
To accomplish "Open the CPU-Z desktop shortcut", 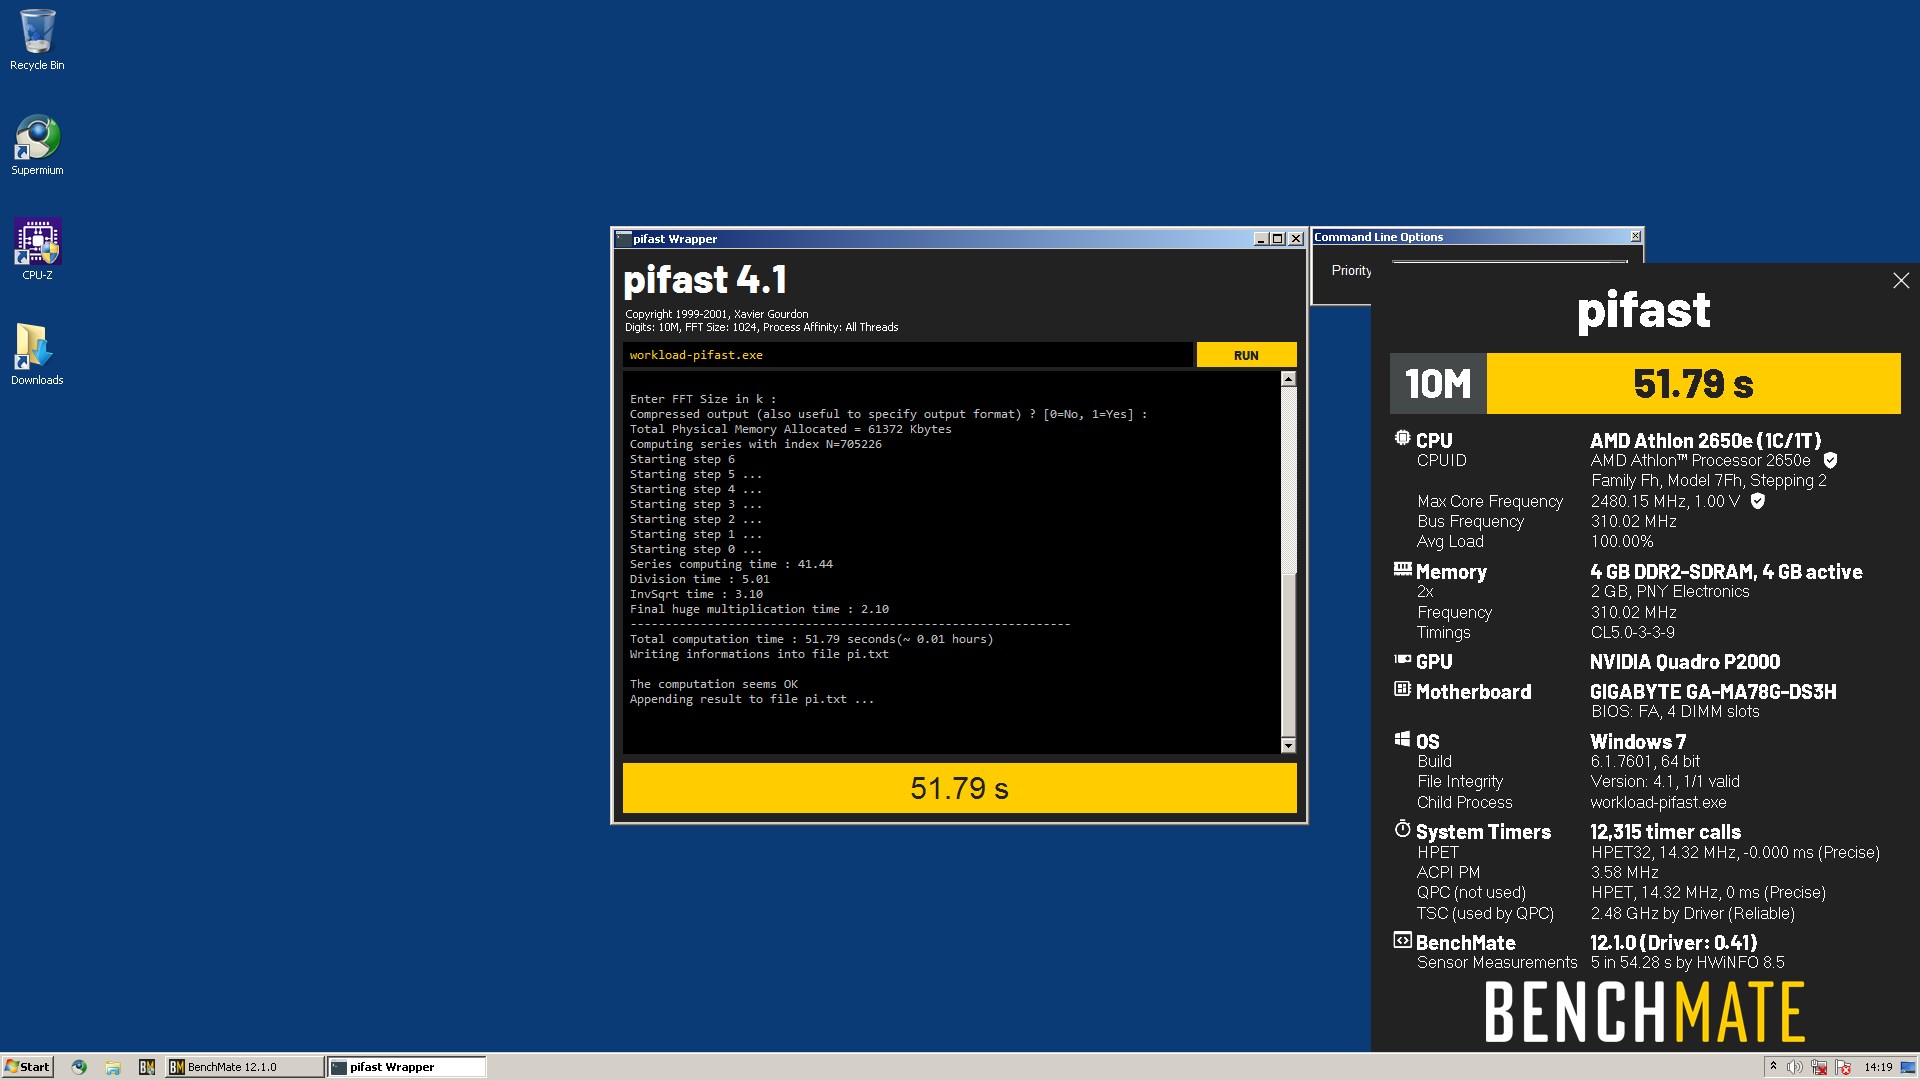I will click(x=37, y=250).
